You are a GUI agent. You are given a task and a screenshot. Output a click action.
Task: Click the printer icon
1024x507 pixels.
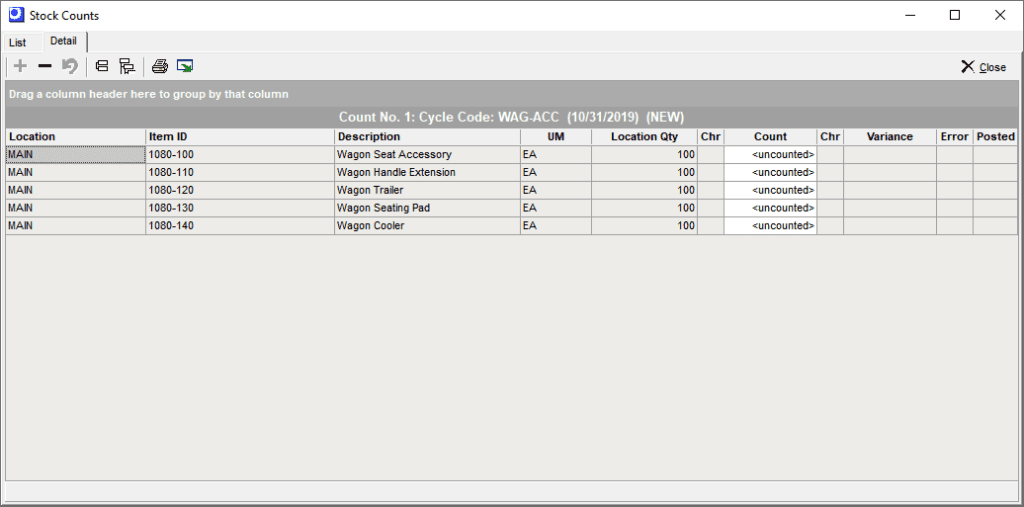(160, 66)
